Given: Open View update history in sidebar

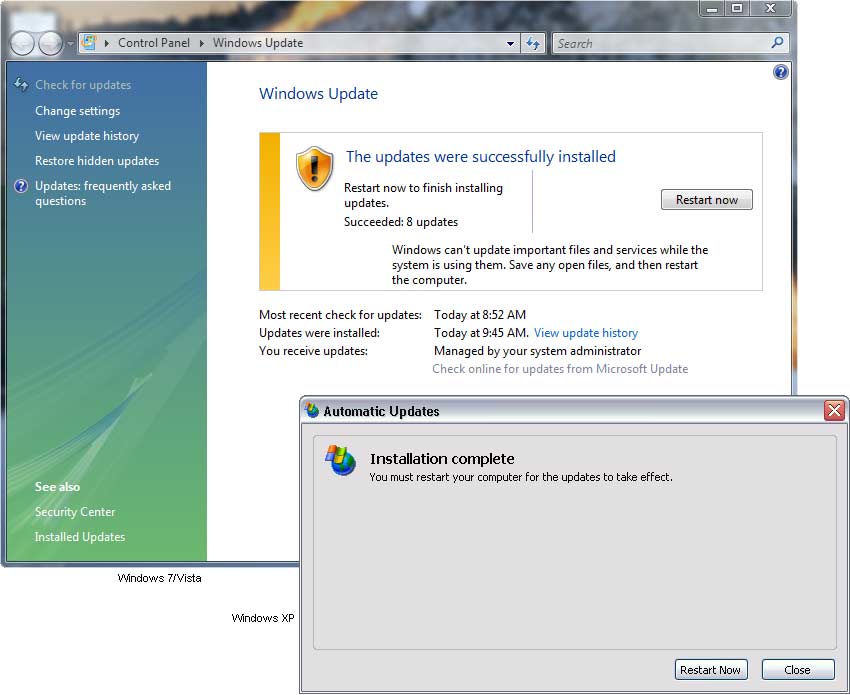Looking at the screenshot, I should pos(87,136).
